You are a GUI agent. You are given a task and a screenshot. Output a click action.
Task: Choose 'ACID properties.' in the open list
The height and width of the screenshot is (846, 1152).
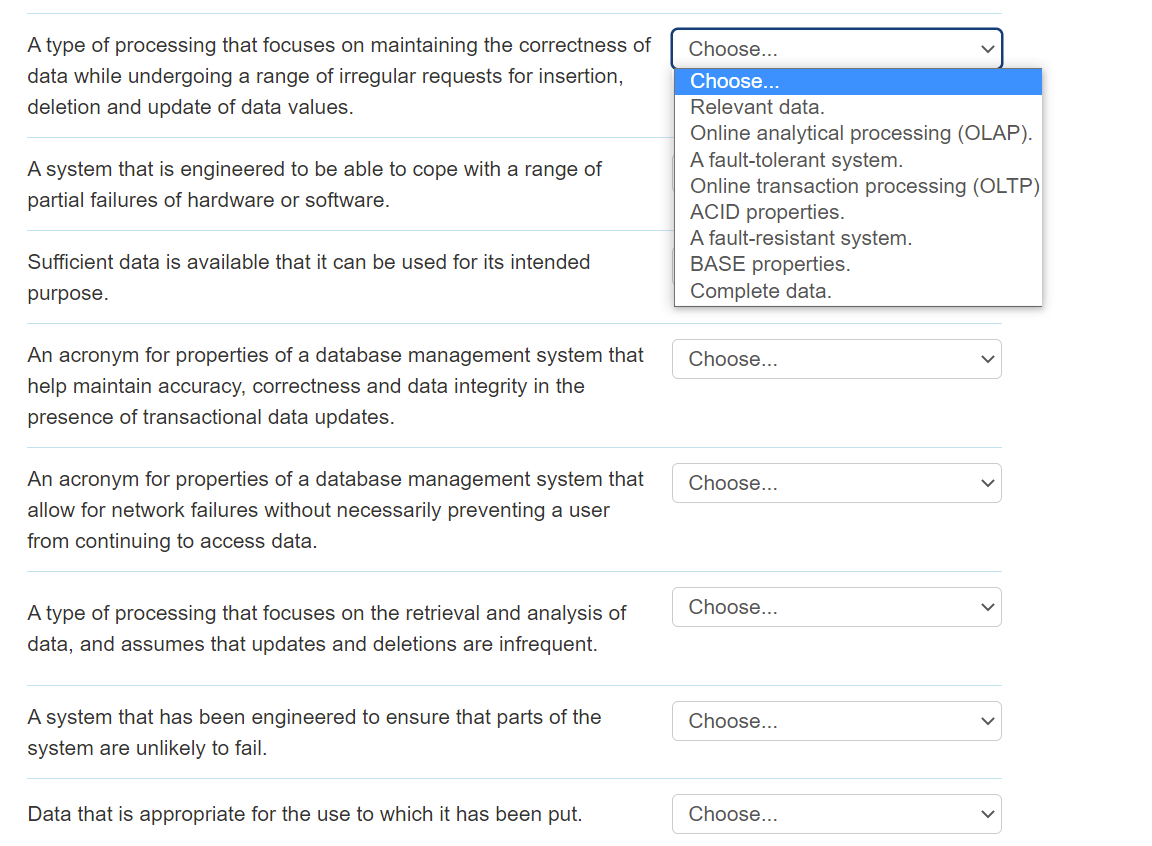tap(767, 212)
